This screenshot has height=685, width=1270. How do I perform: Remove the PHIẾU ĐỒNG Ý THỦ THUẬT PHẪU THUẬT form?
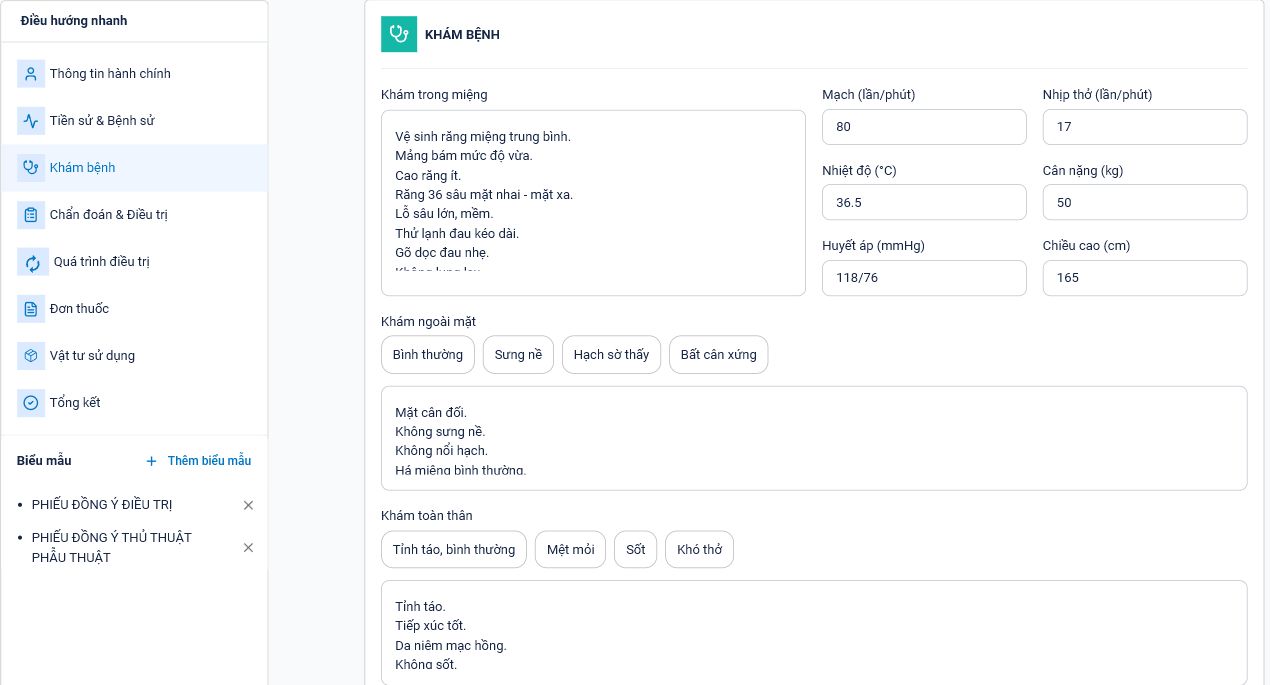coord(248,547)
